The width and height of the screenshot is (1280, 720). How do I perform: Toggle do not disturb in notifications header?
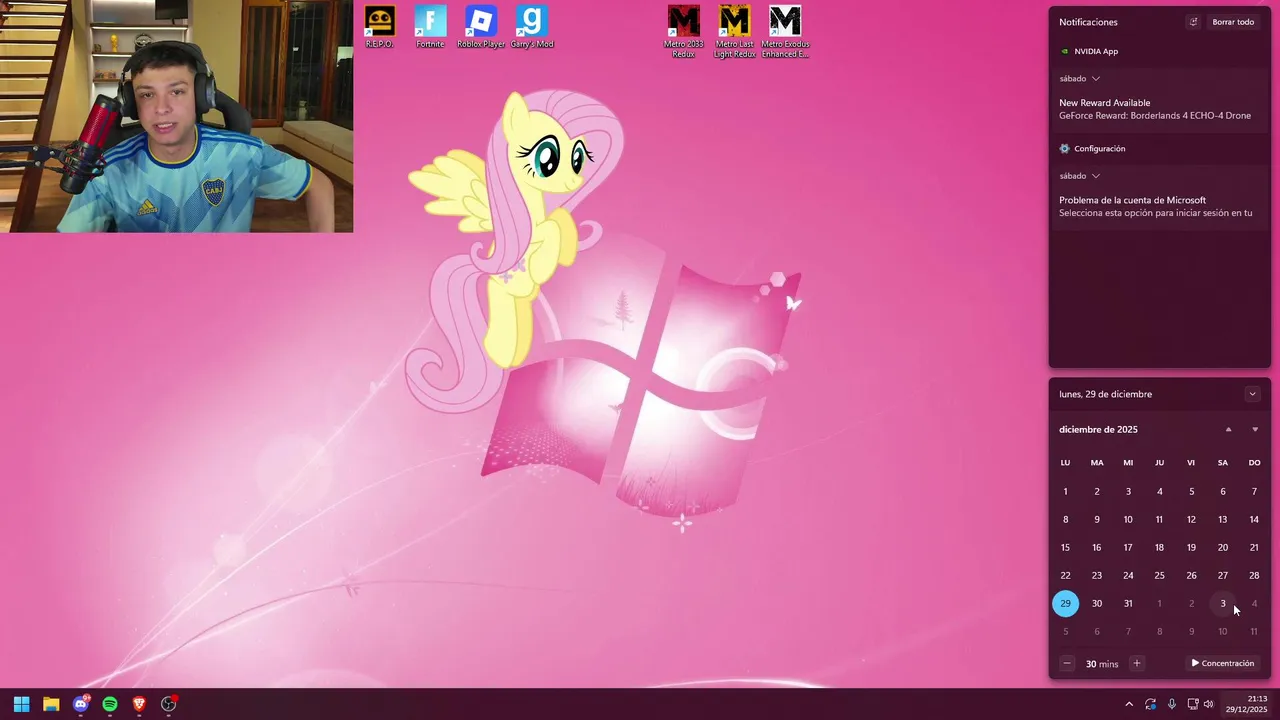[1193, 22]
